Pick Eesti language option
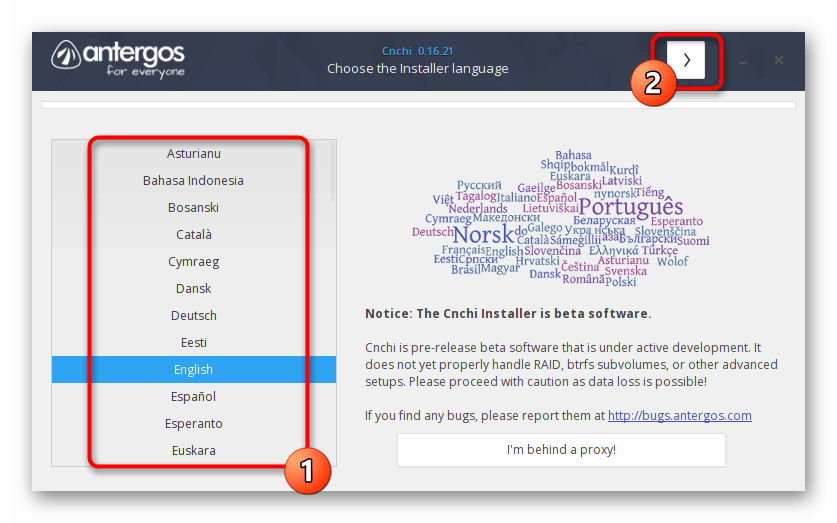Viewport: 837px width, 523px height. 193,343
